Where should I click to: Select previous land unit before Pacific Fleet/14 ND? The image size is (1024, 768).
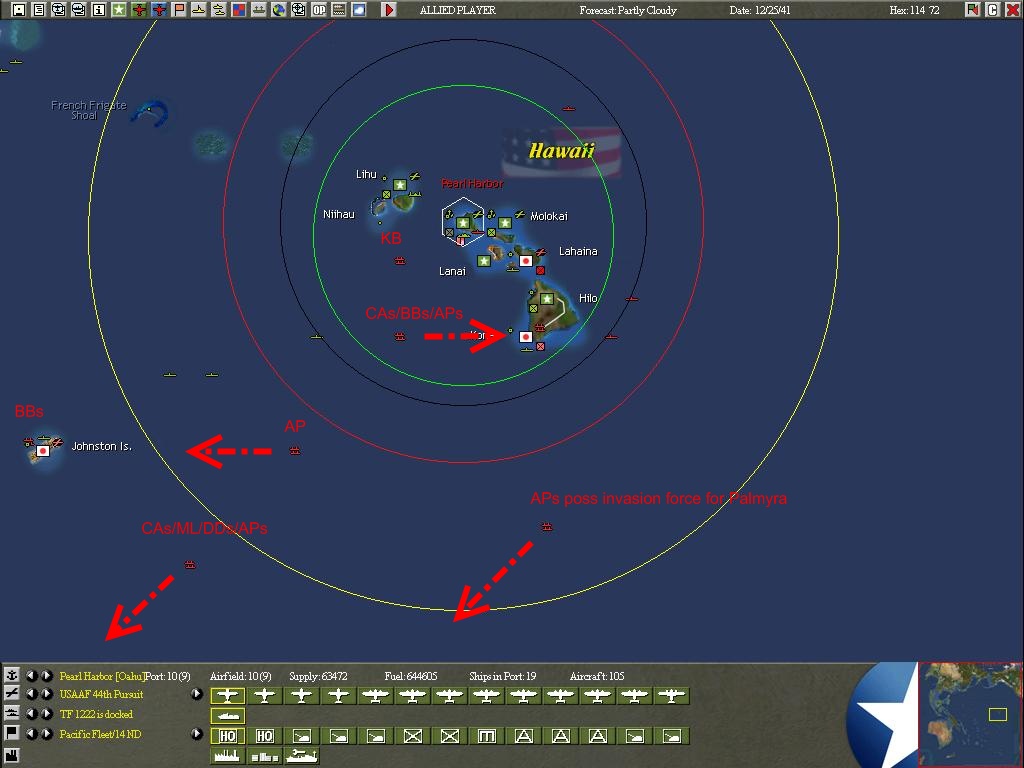[x=31, y=733]
